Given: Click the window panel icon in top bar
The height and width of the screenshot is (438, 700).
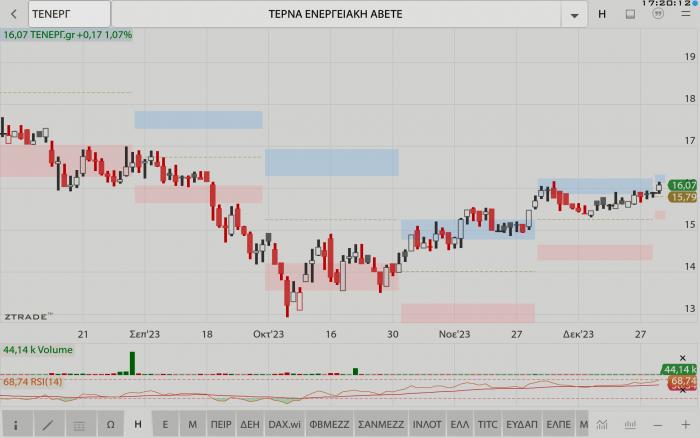Looking at the screenshot, I should click(x=630, y=14).
